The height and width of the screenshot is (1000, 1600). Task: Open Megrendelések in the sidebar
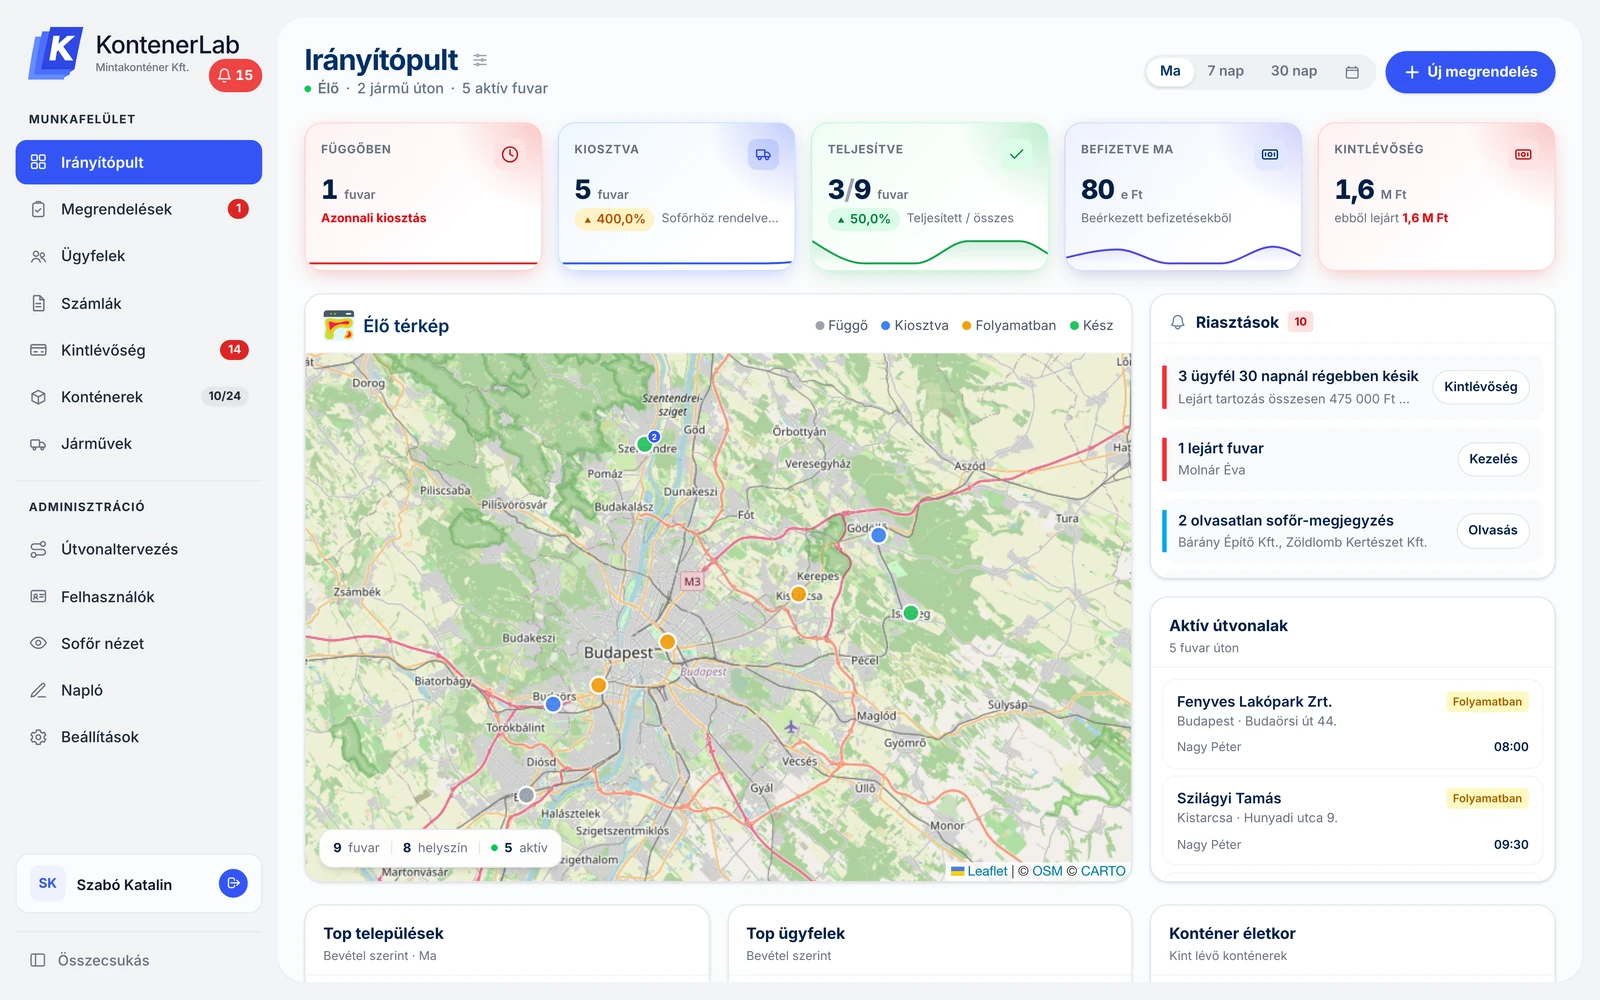tap(139, 209)
